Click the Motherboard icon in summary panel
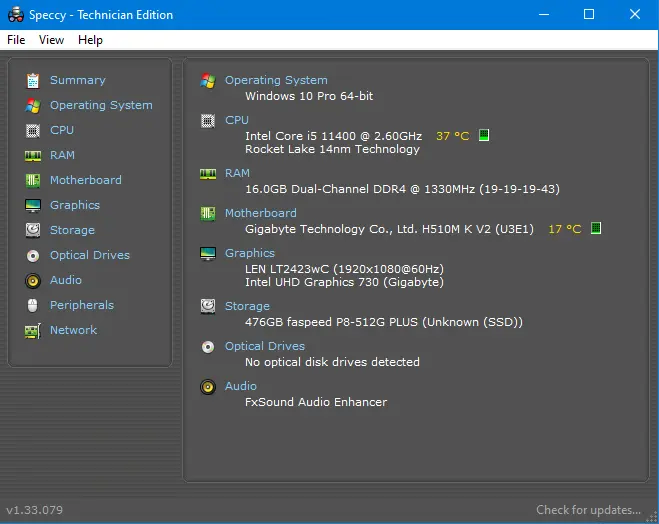 (208, 213)
